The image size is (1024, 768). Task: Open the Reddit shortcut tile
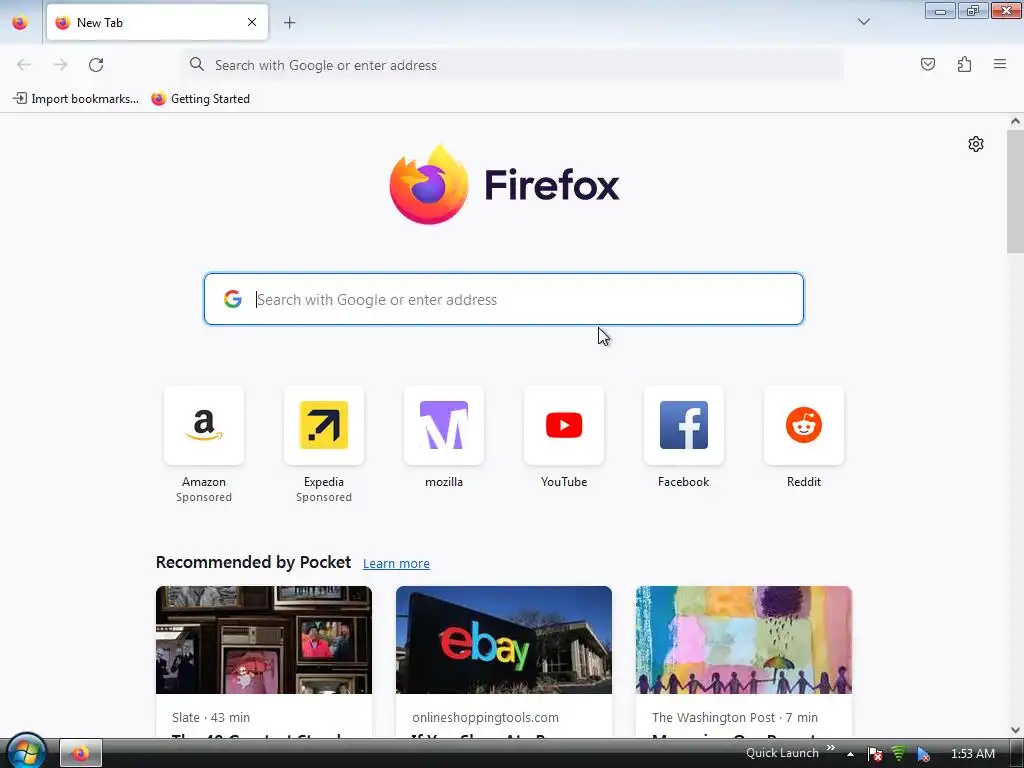click(x=804, y=425)
